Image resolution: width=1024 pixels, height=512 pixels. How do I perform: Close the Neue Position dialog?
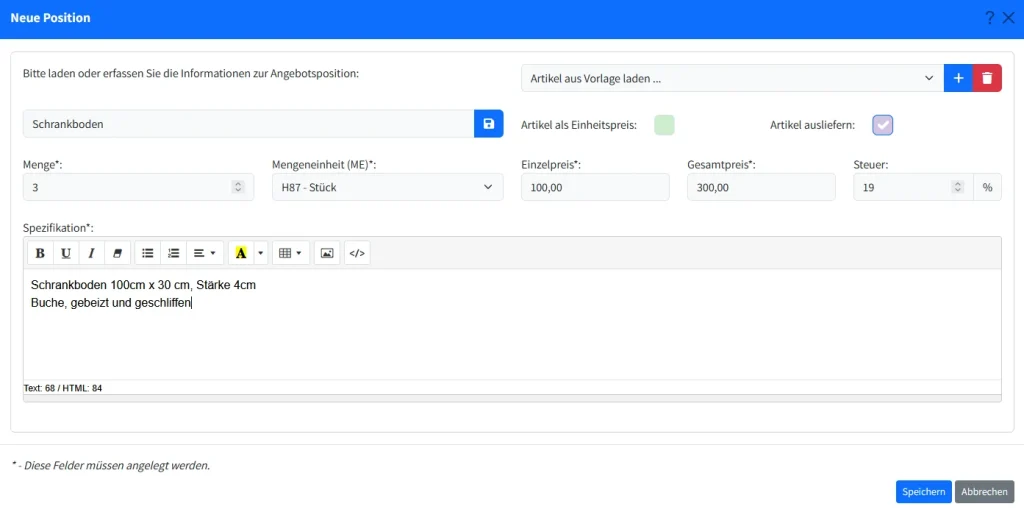(1008, 18)
